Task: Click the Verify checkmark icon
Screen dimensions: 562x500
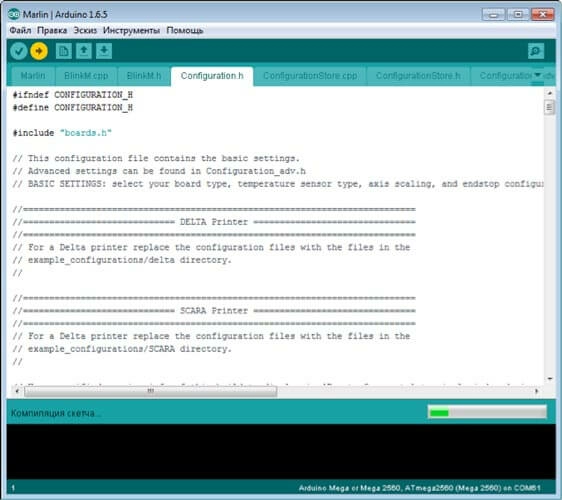Action: (19, 51)
